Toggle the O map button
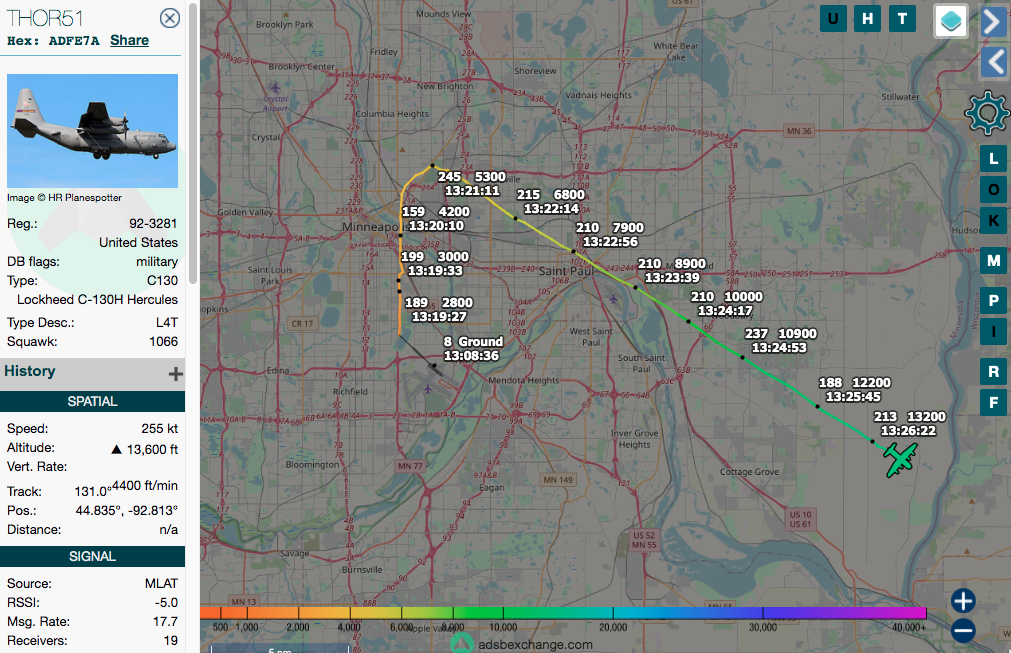This screenshot has height=653, width=1011. (x=993, y=190)
